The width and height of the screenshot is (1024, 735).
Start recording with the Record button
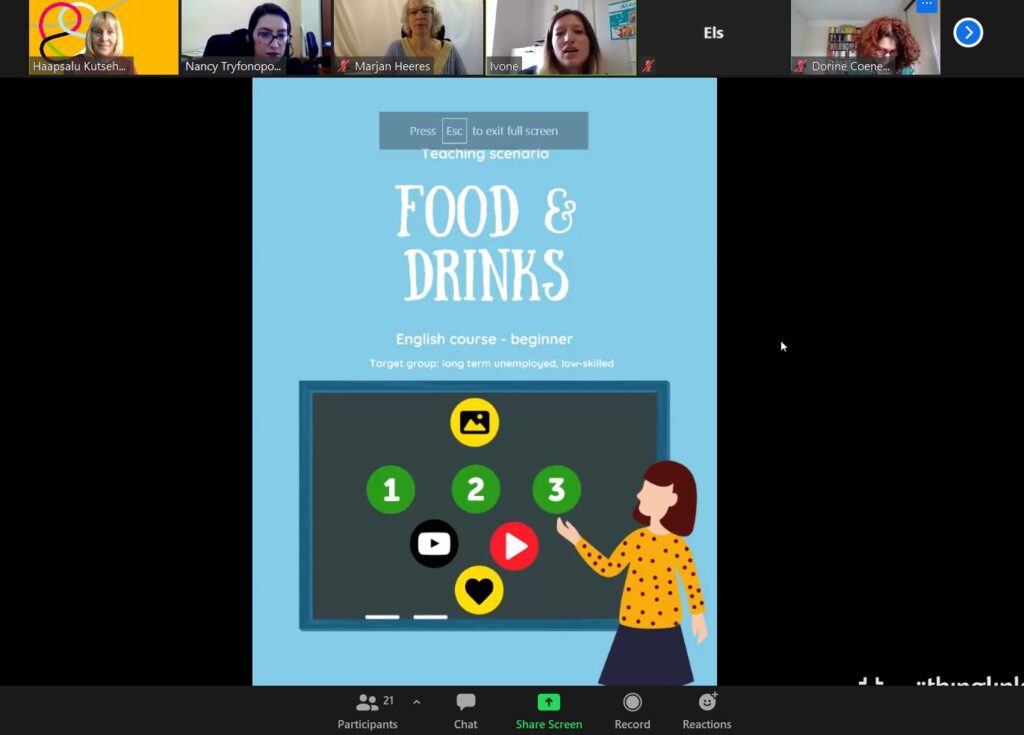(631, 711)
